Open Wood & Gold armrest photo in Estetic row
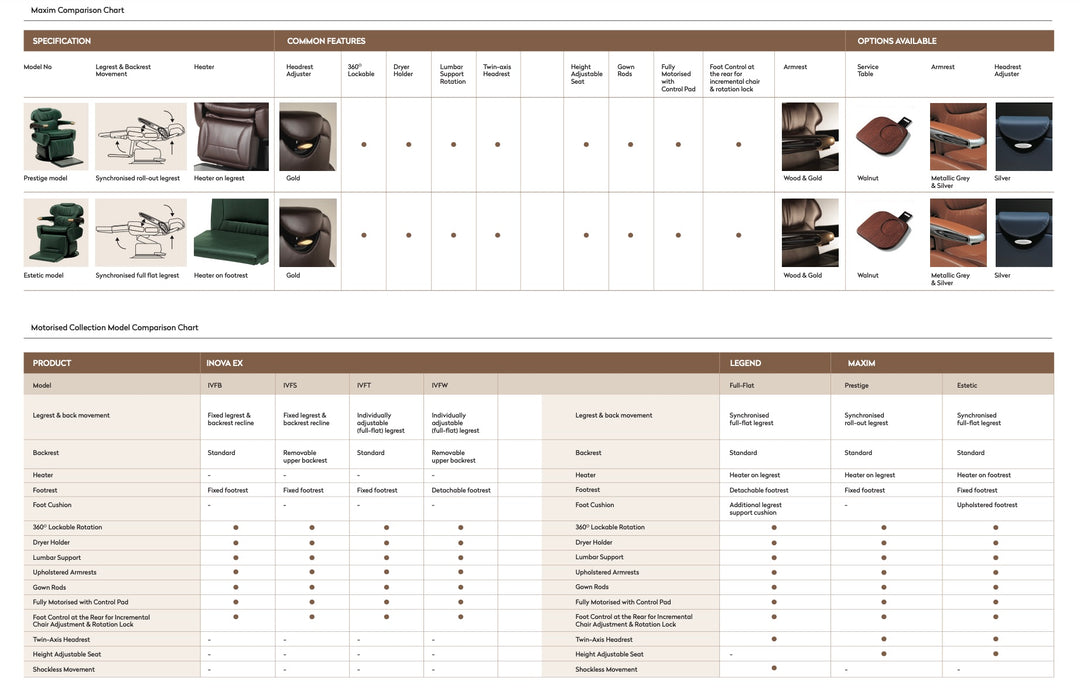The width and height of the screenshot is (1080, 691). coord(810,233)
